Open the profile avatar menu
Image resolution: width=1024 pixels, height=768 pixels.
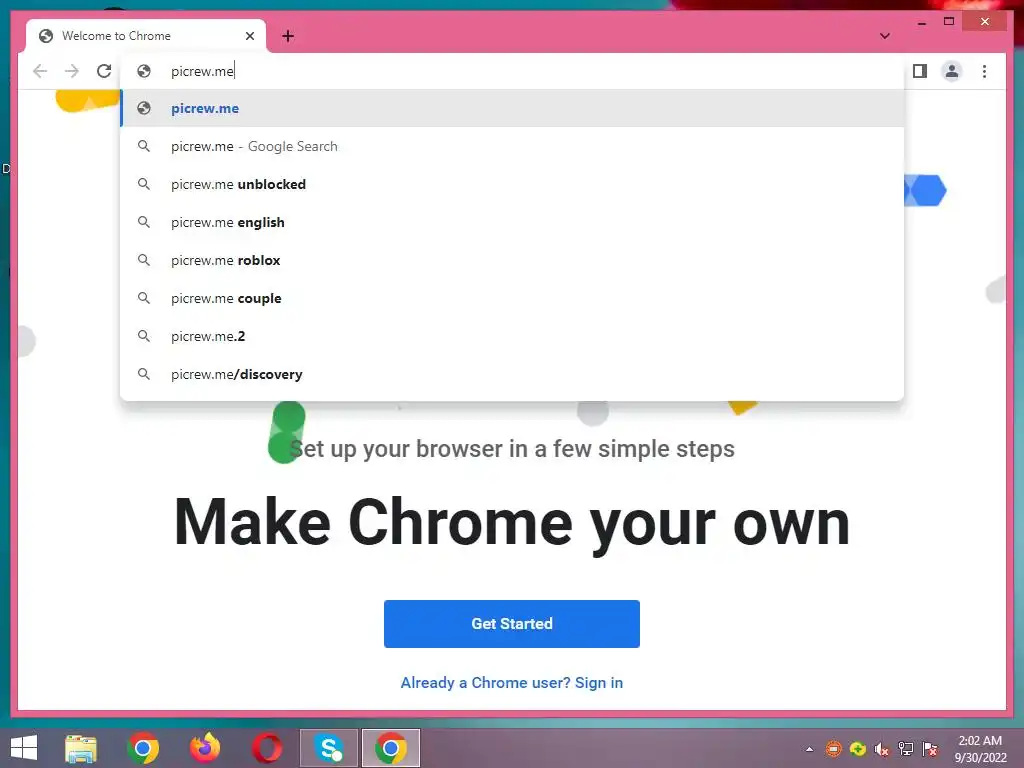[x=952, y=71]
